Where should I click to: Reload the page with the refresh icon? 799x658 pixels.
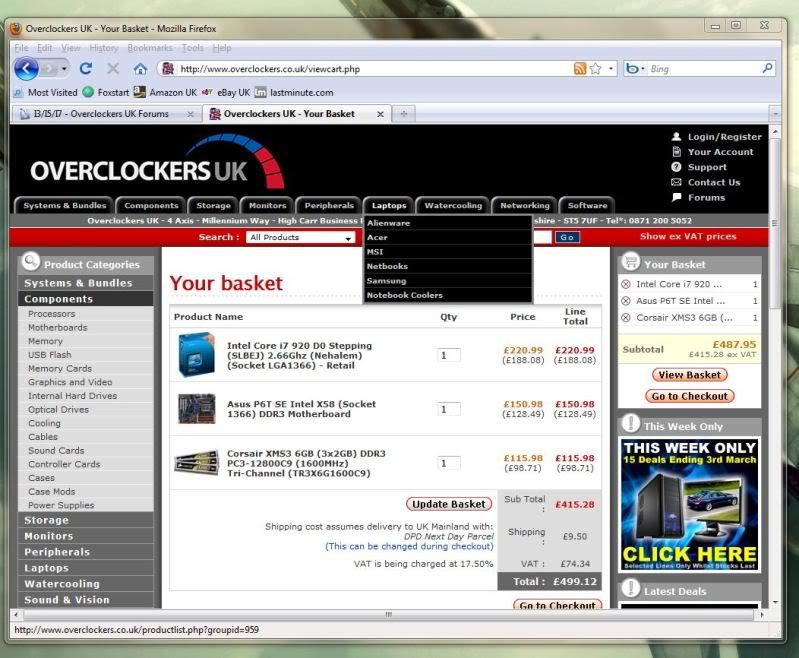click(x=86, y=69)
